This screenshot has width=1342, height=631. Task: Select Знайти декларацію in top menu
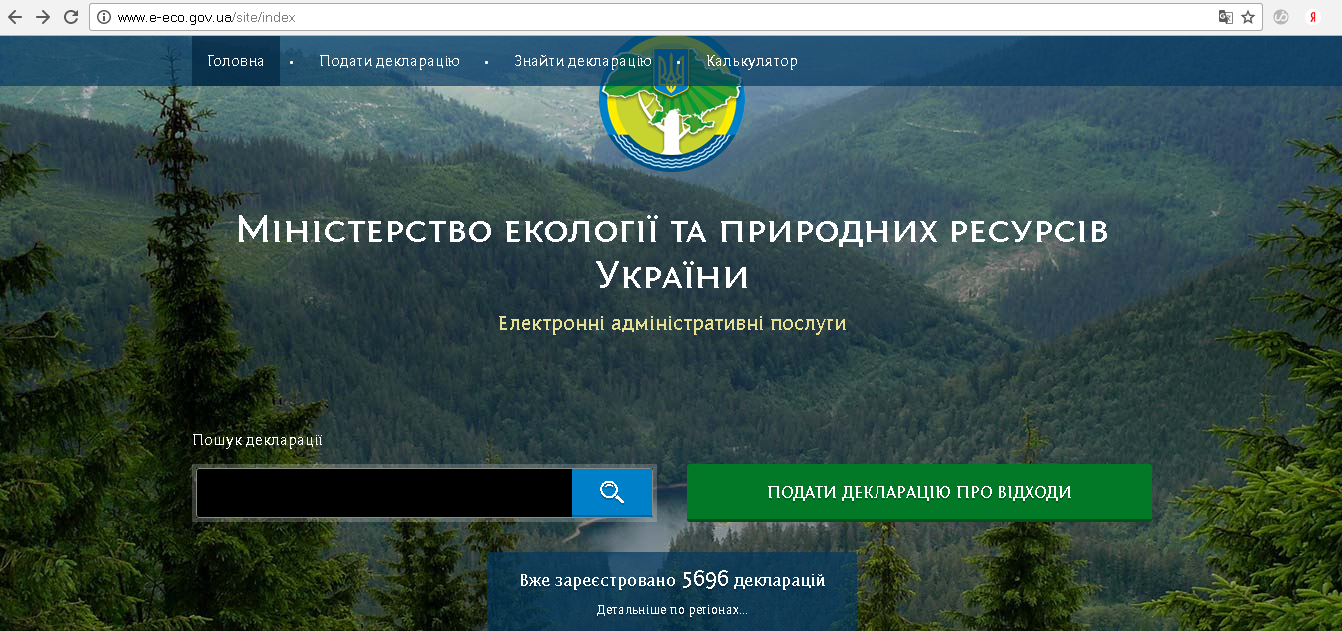tap(582, 61)
